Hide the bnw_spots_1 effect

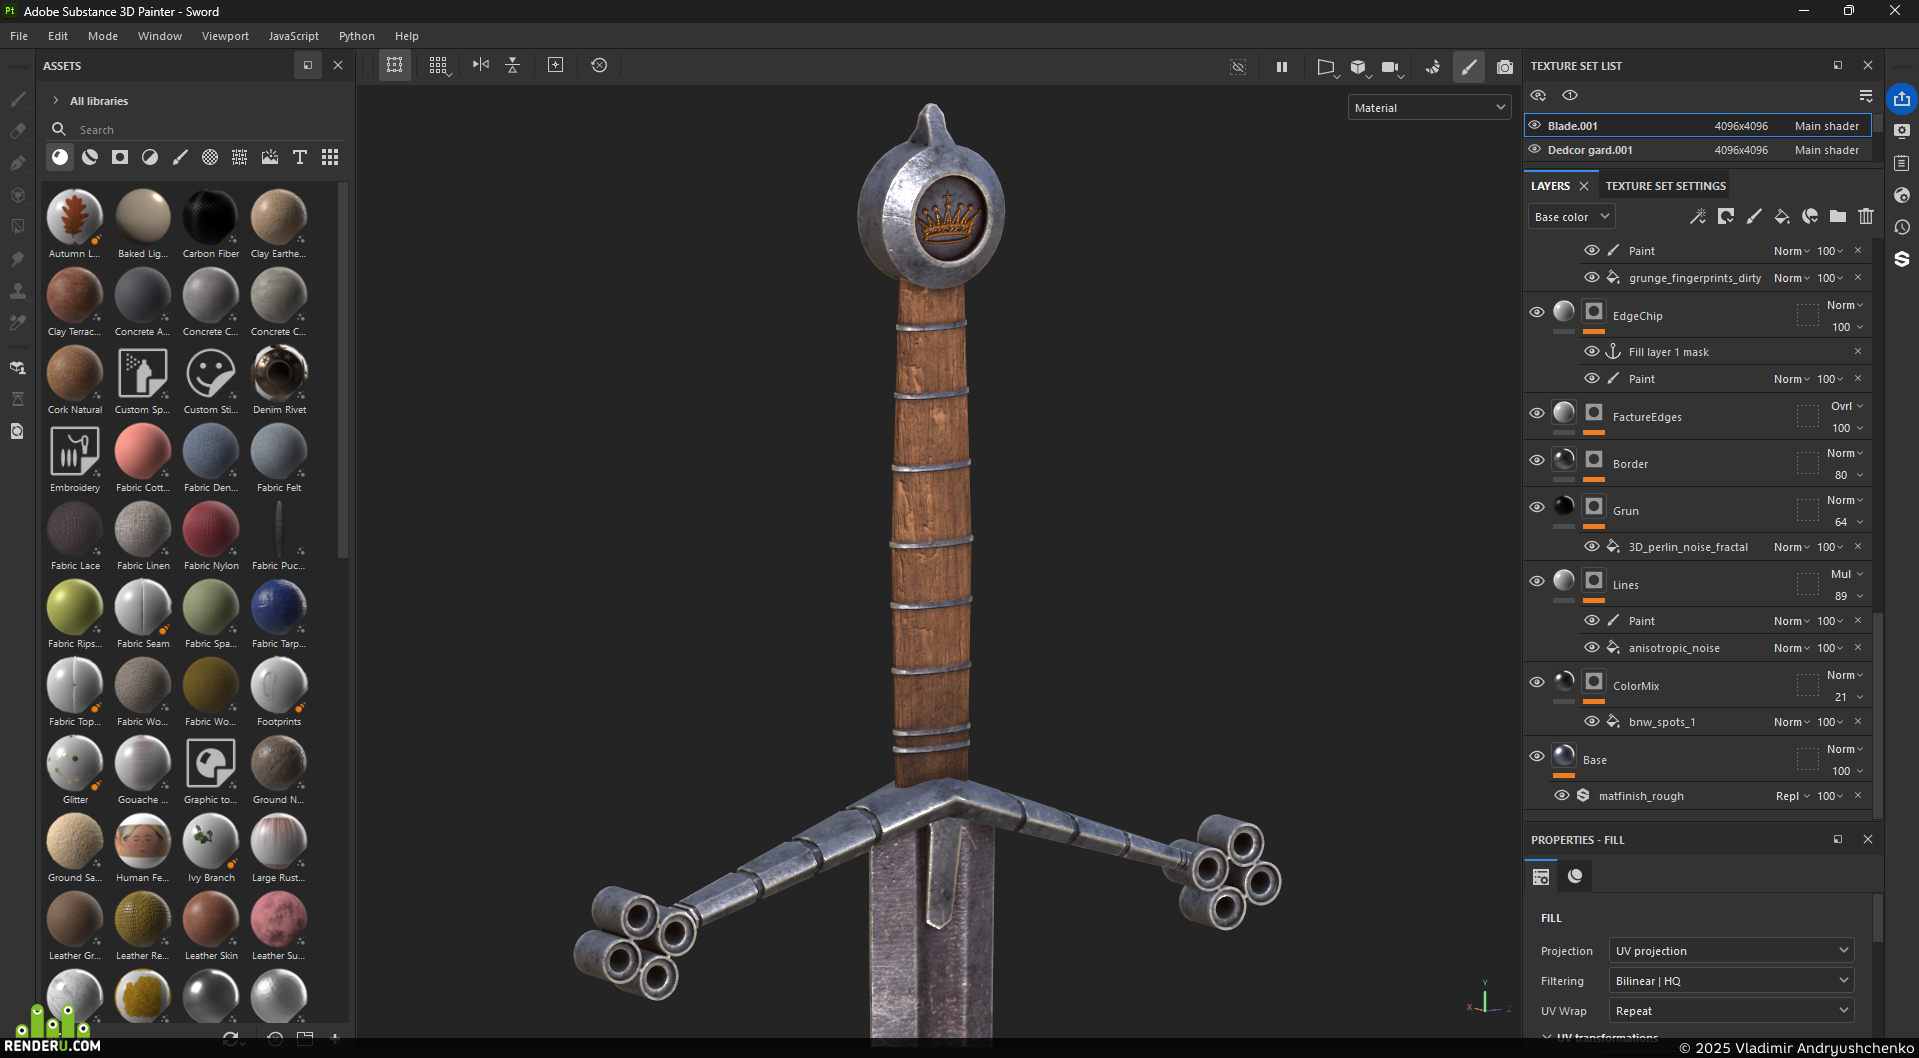(x=1591, y=721)
